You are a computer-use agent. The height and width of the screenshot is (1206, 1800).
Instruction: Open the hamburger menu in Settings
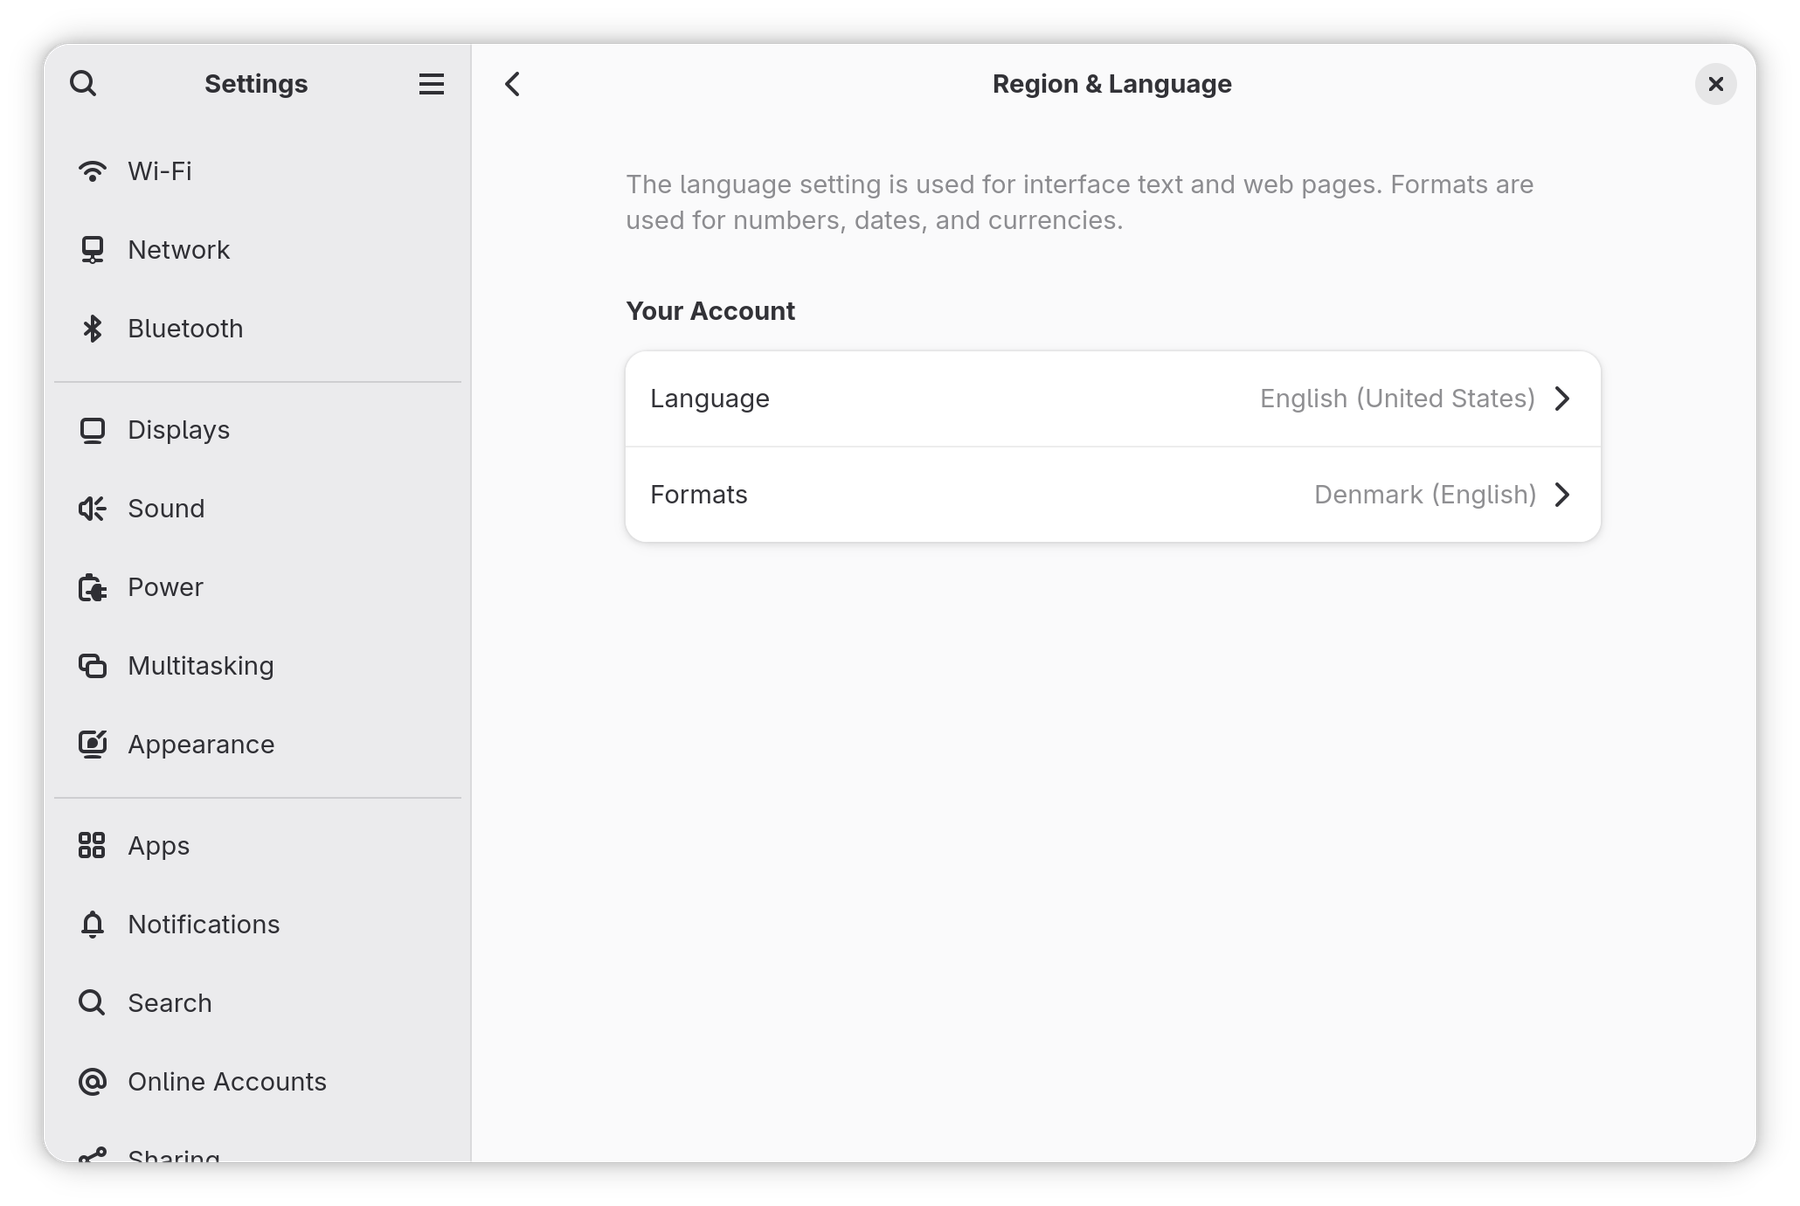pyautogui.click(x=431, y=84)
